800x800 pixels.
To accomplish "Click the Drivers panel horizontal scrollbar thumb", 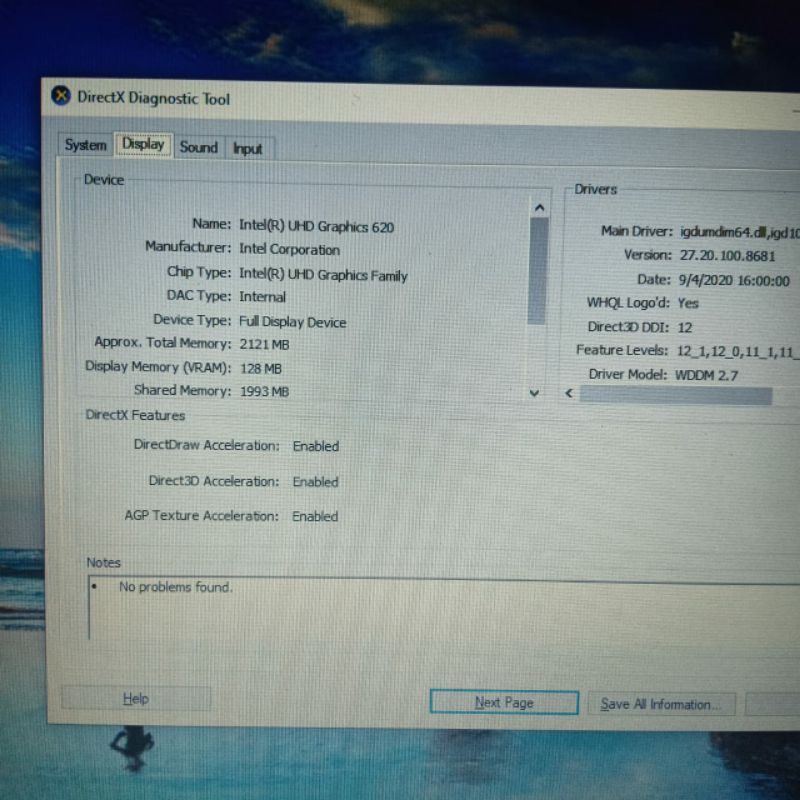I will click(675, 395).
